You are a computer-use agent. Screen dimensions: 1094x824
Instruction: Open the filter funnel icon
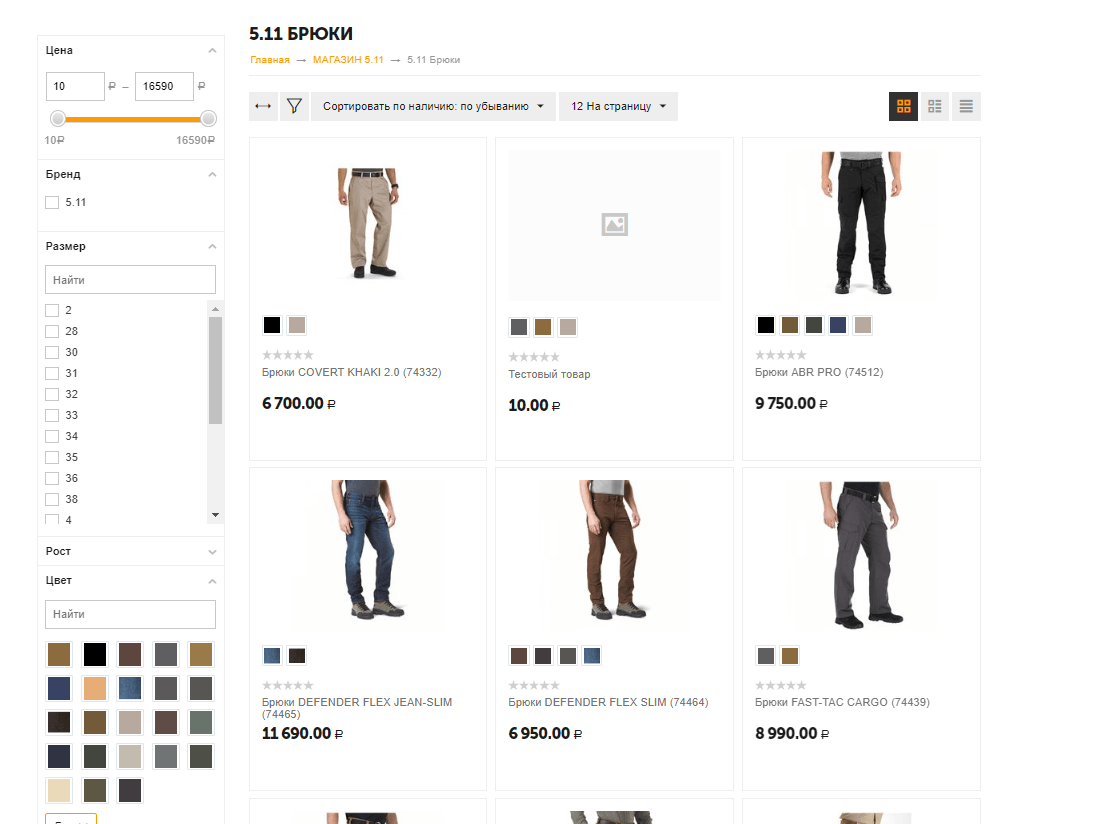[x=294, y=106]
